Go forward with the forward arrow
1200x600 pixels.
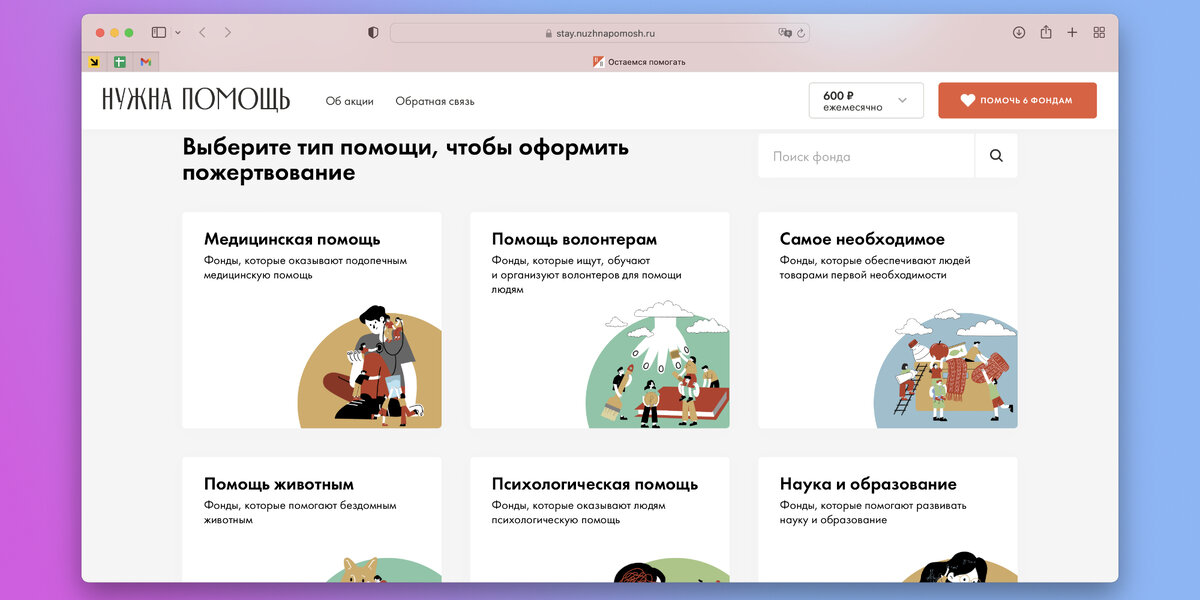coord(228,32)
